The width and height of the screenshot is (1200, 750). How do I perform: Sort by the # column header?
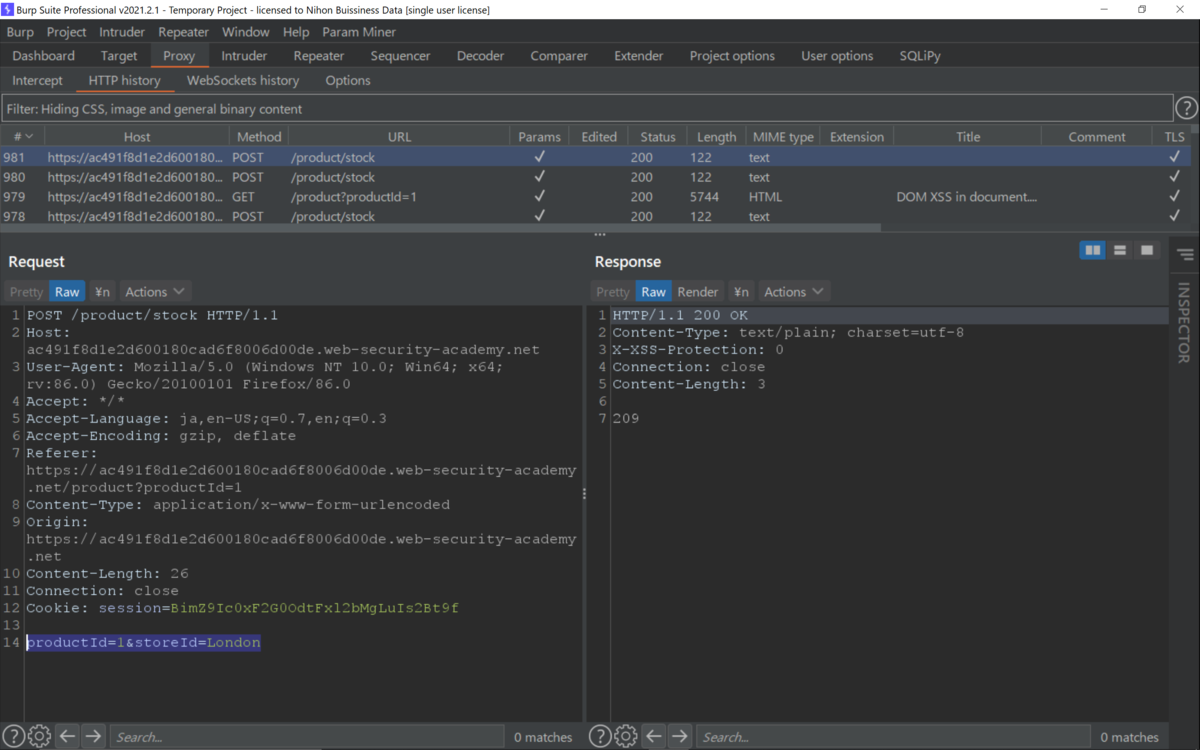pyautogui.click(x=22, y=137)
